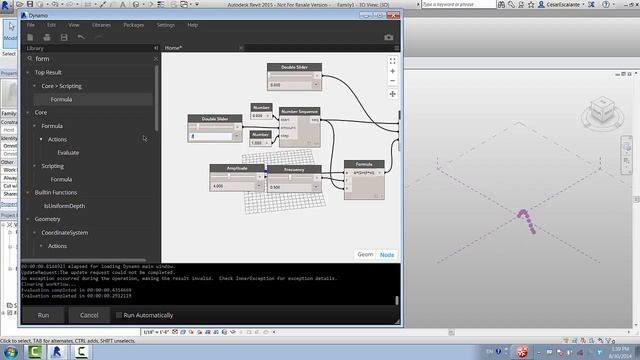Open the Libraries menu in Dynamo

(x=101, y=25)
